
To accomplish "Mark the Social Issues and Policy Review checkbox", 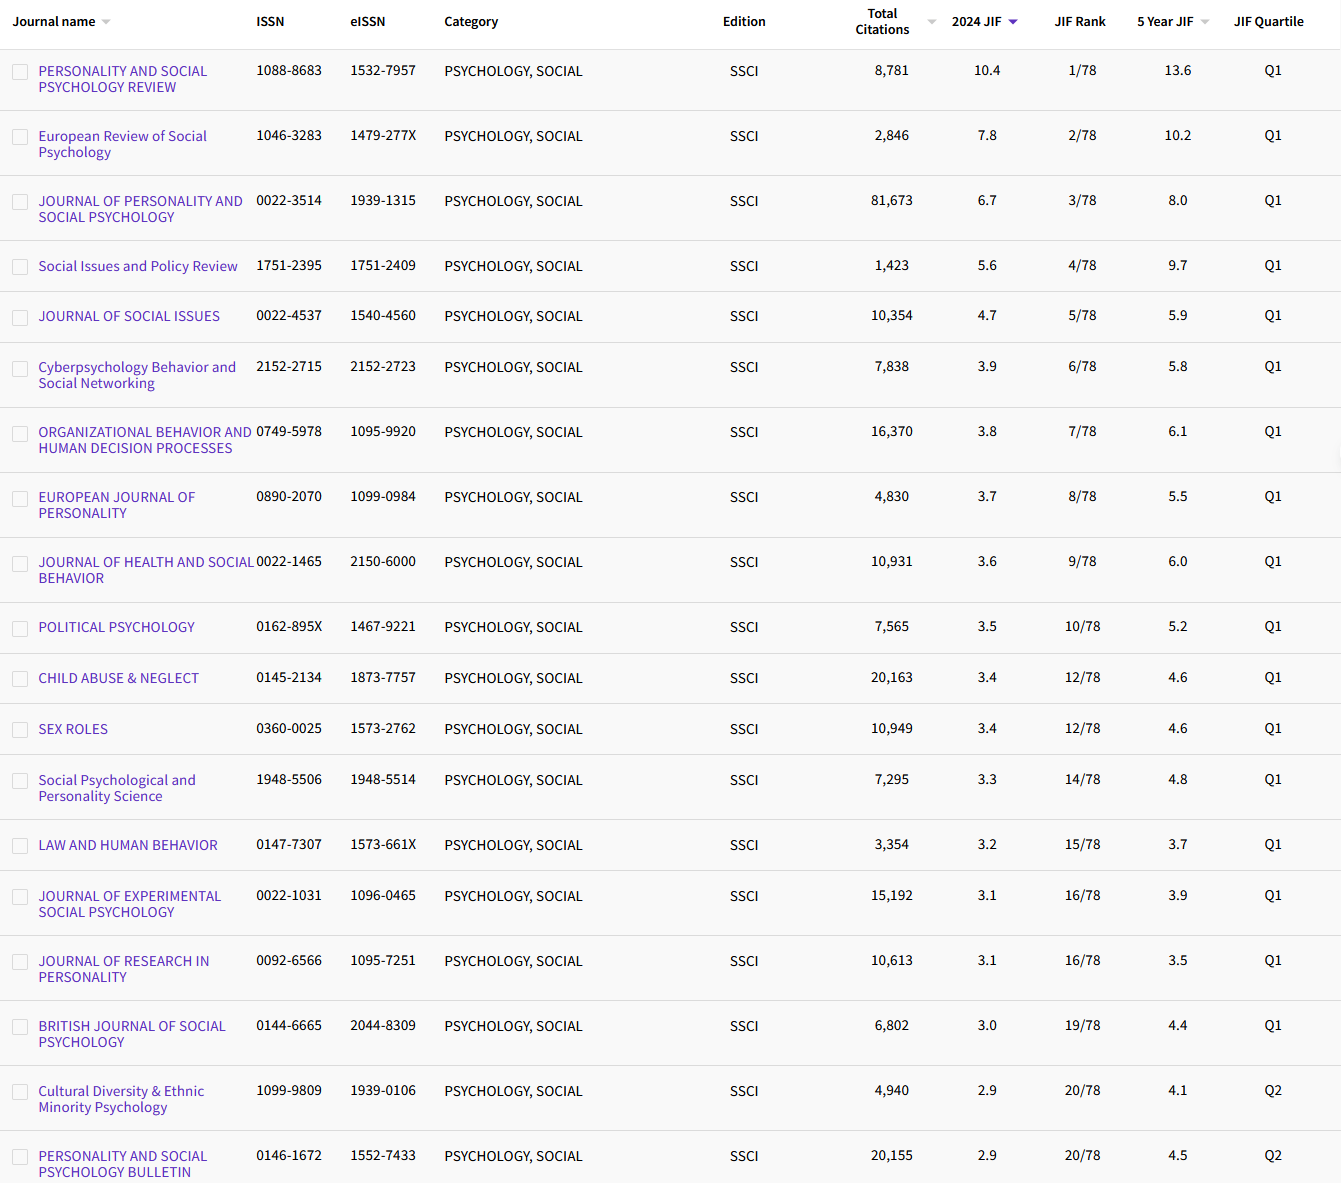I will pyautogui.click(x=20, y=267).
